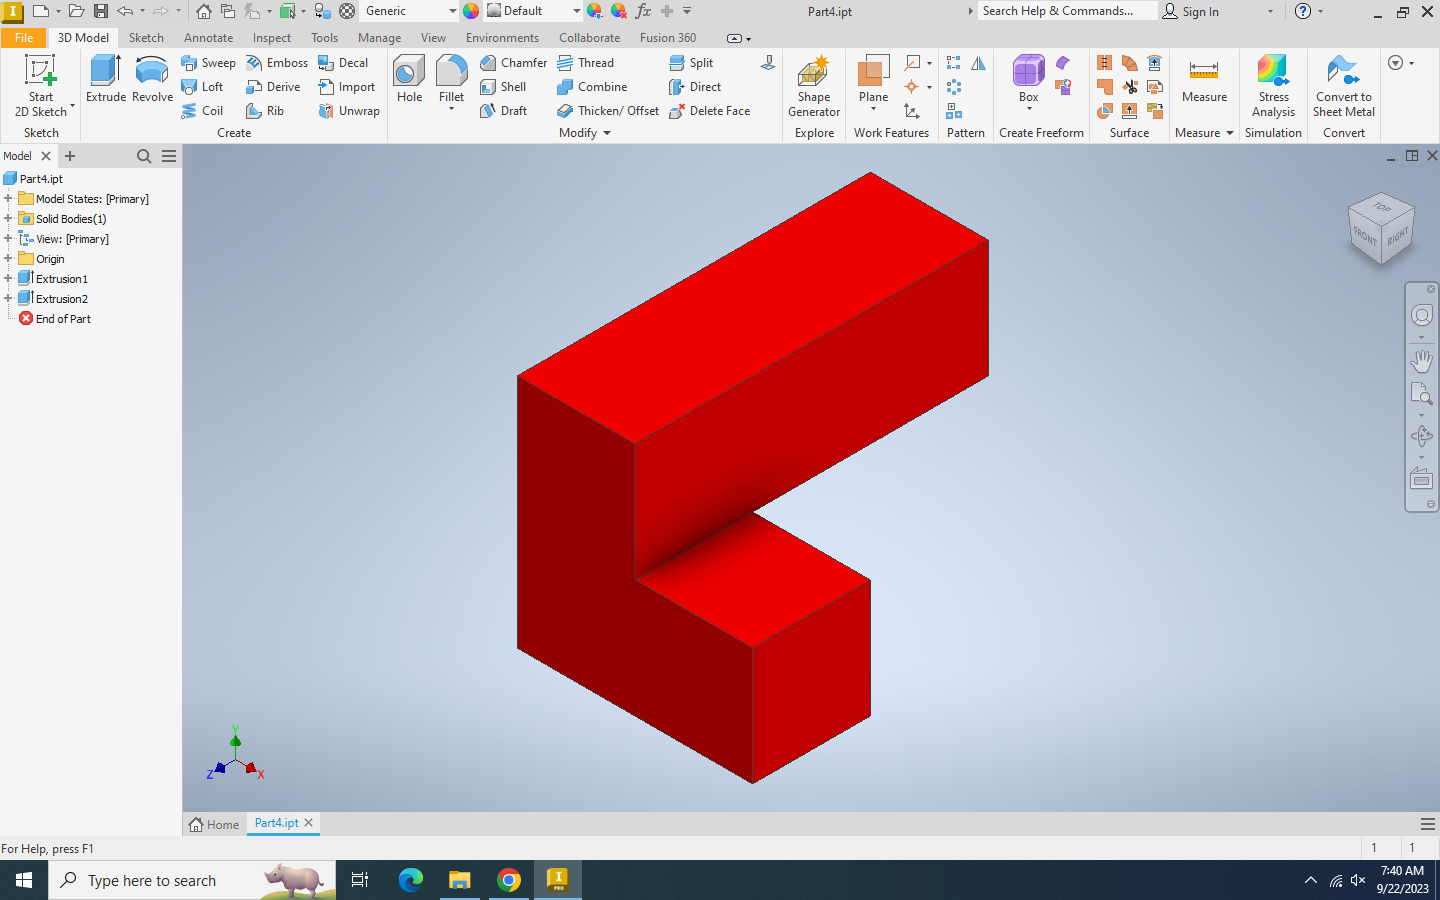This screenshot has height=900, width=1440.
Task: Open the Chrome browser from taskbar
Action: (x=509, y=880)
